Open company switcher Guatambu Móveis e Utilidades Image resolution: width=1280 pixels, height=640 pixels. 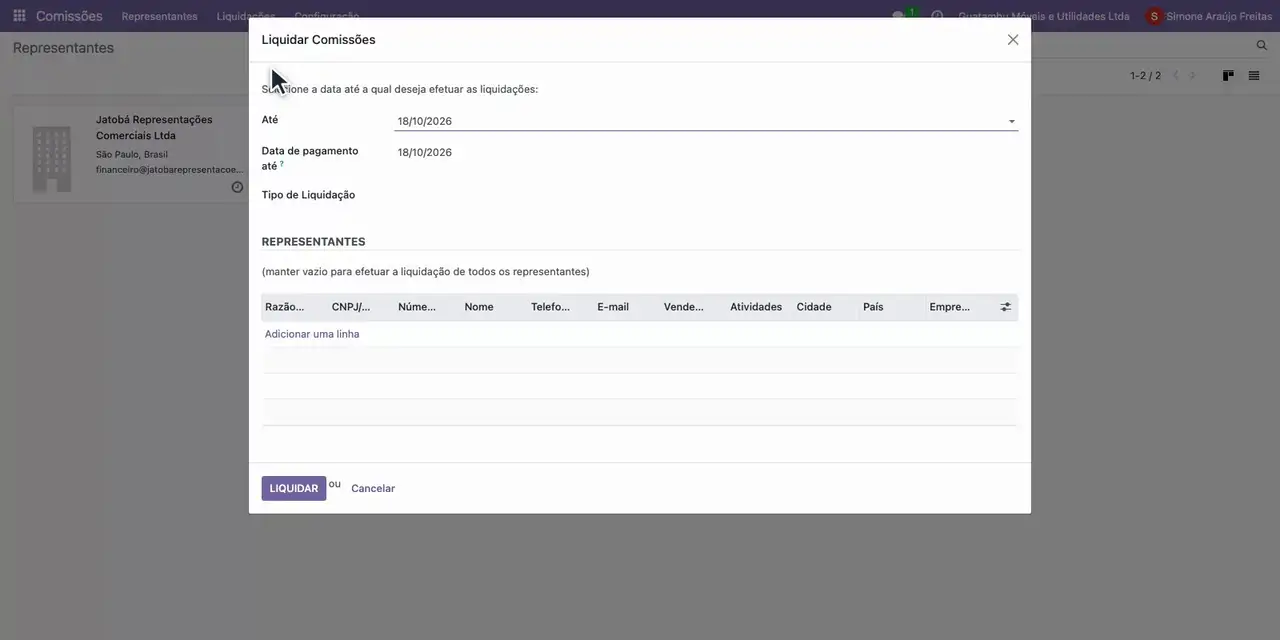click(x=1044, y=16)
